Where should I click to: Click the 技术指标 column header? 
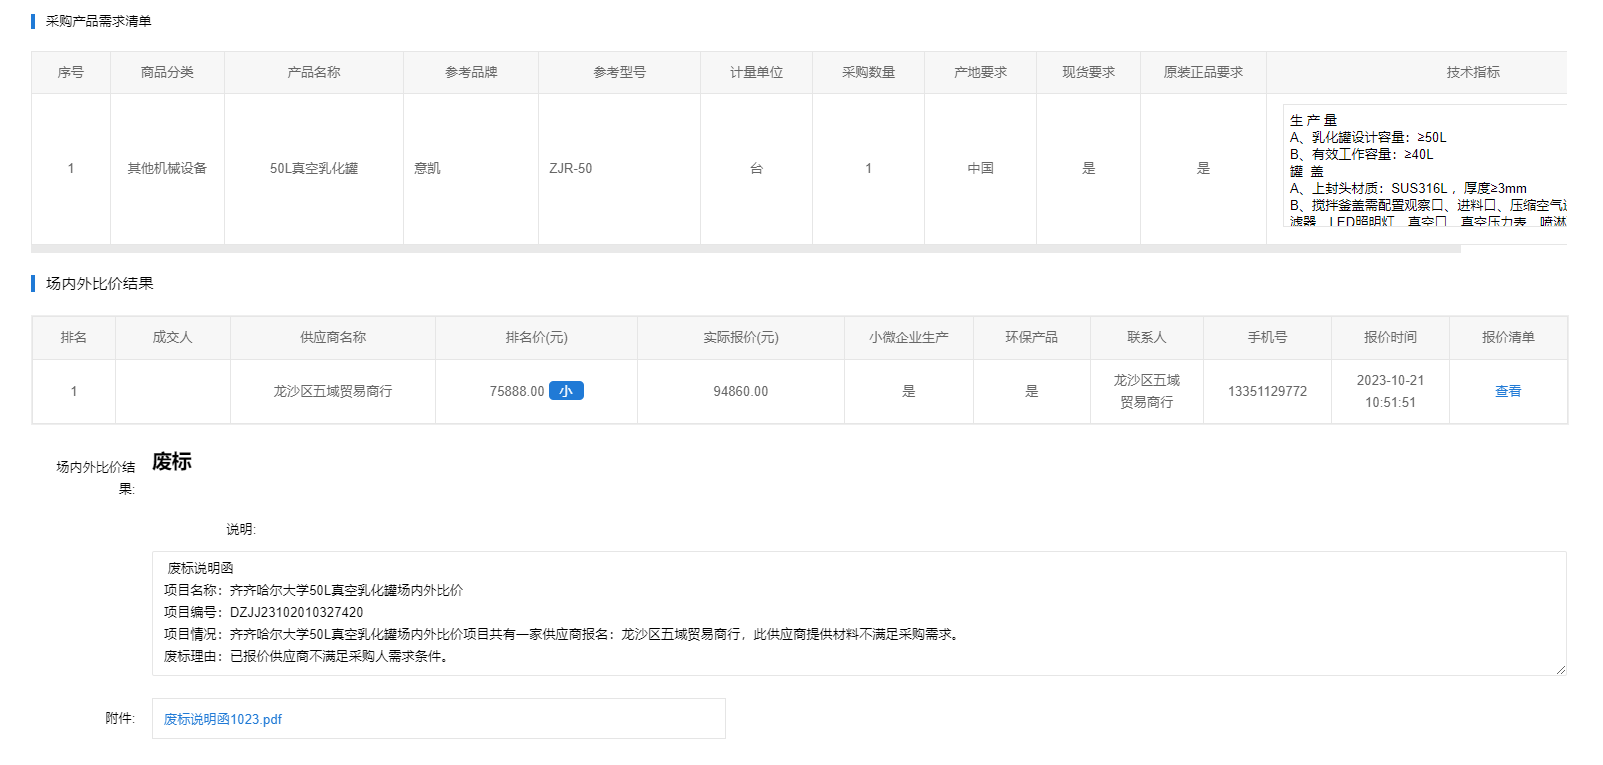[x=1472, y=72]
